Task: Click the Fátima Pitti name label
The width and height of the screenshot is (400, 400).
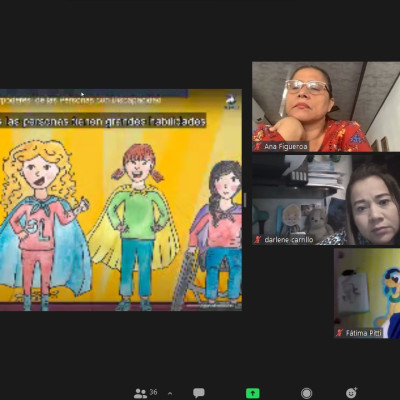Action: point(364,333)
